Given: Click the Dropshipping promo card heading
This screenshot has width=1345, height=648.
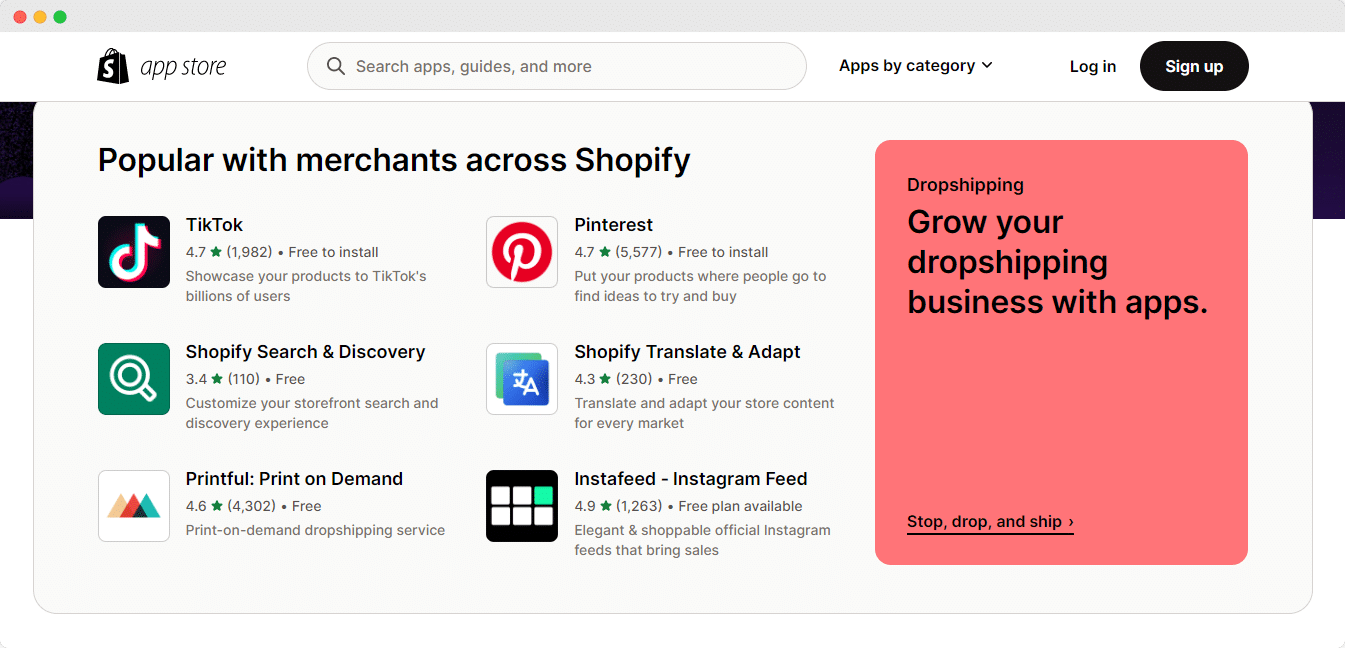Looking at the screenshot, I should (1057, 262).
